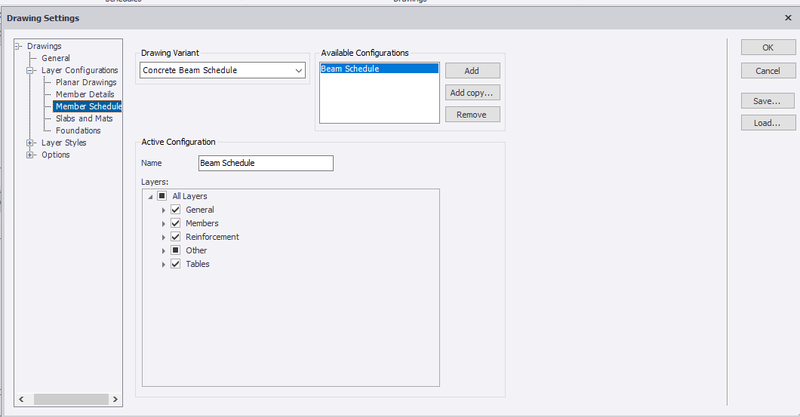The image size is (800, 417).
Task: Click tree scrollbar right arrow
Action: click(115, 399)
